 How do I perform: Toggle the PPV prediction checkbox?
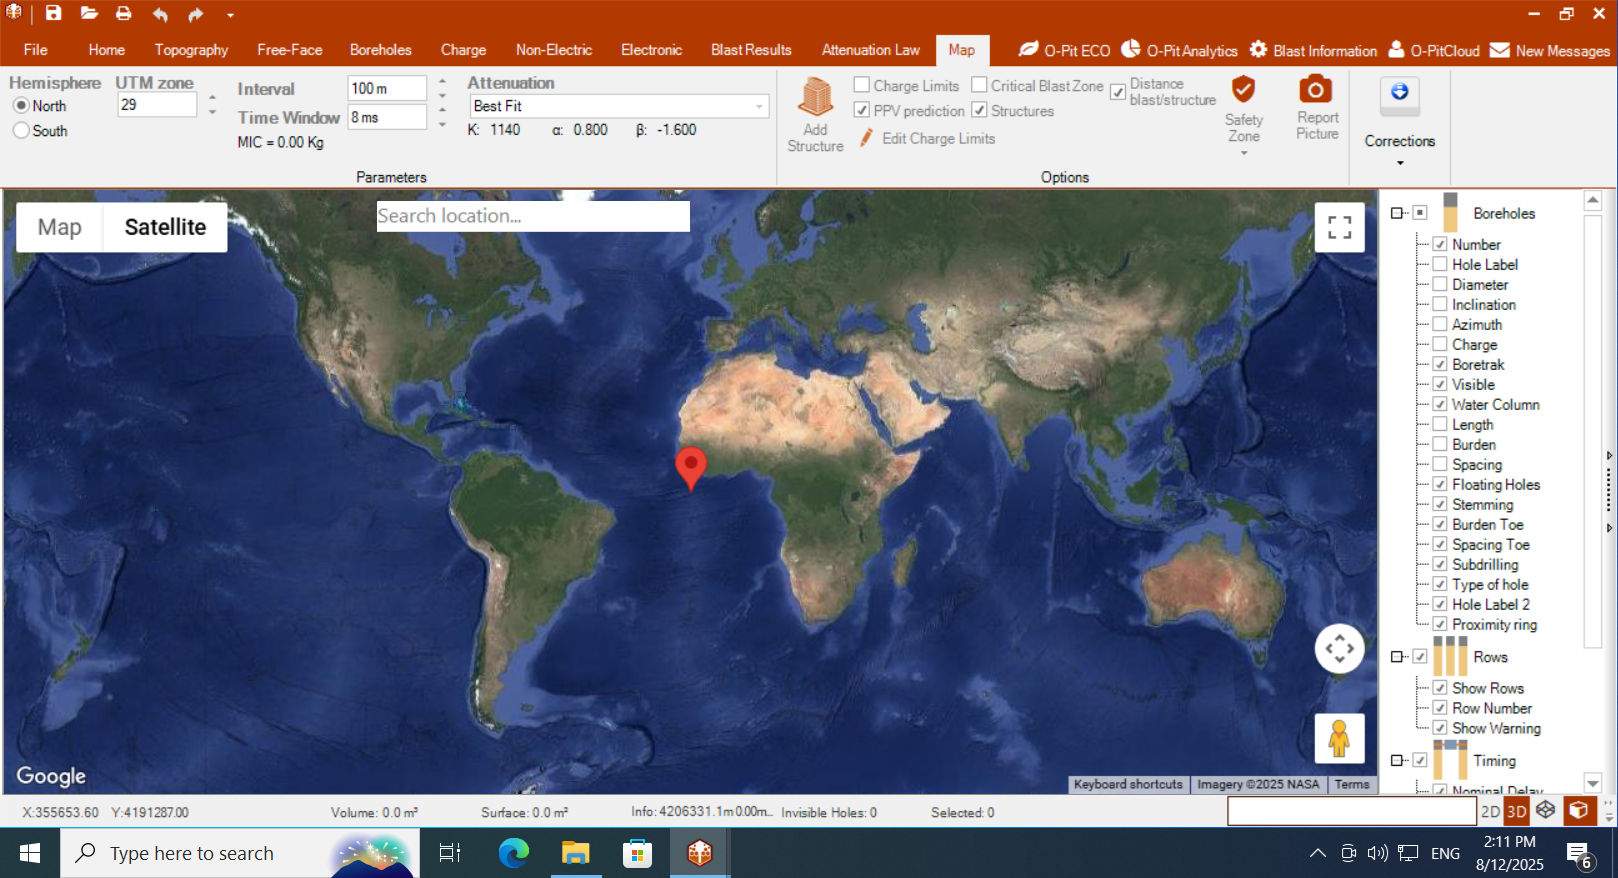(x=861, y=110)
